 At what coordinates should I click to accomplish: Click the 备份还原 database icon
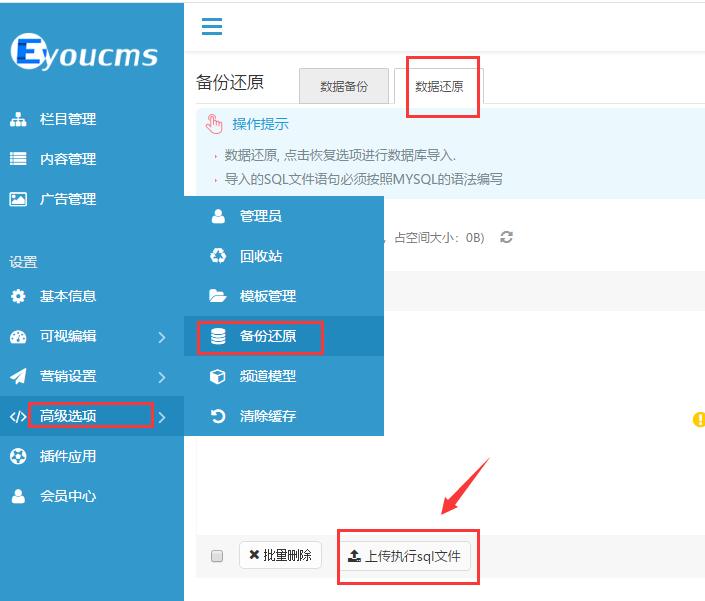pyautogui.click(x=218, y=336)
